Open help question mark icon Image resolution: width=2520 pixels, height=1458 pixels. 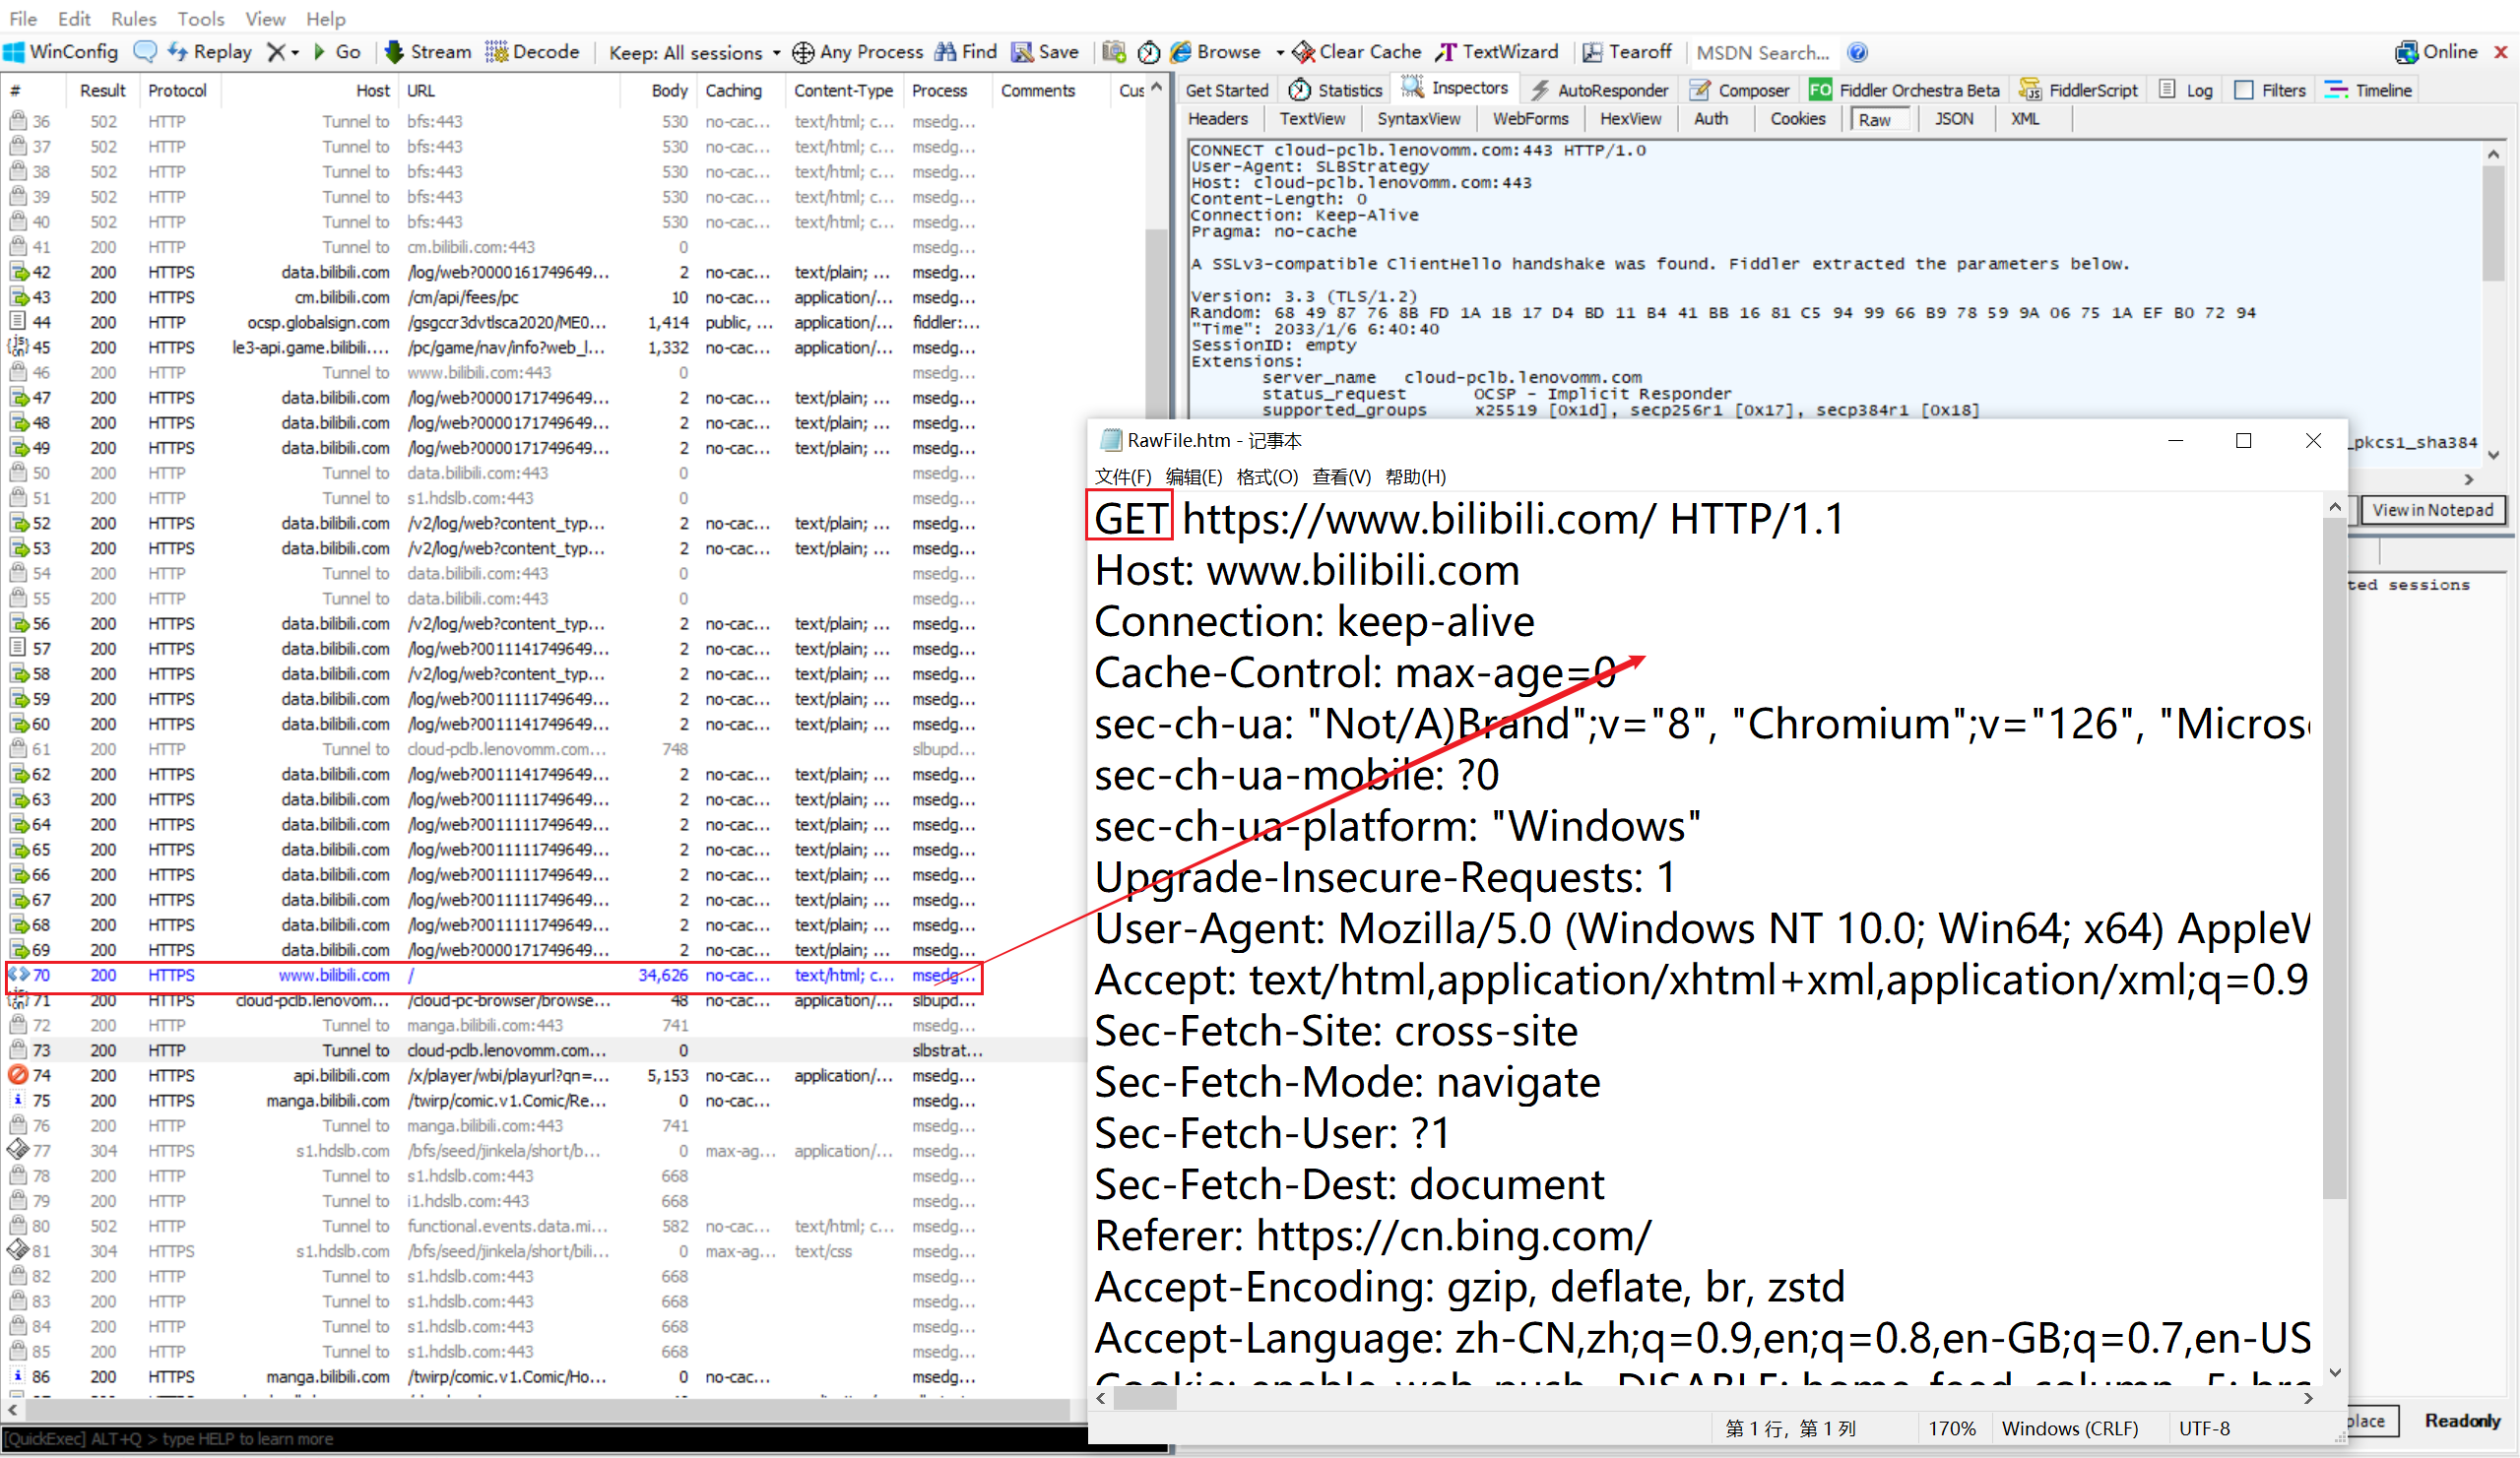(1857, 52)
